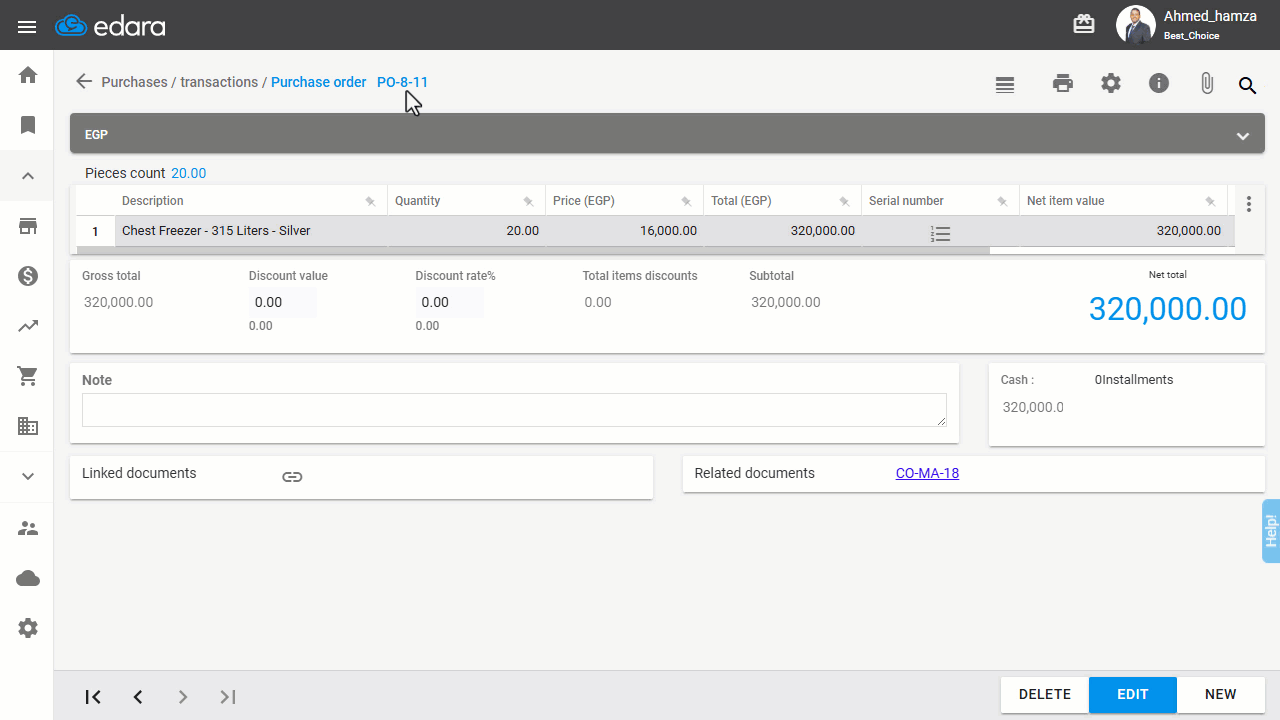
Task: Open the trending reports icon in sidebar
Action: click(28, 326)
